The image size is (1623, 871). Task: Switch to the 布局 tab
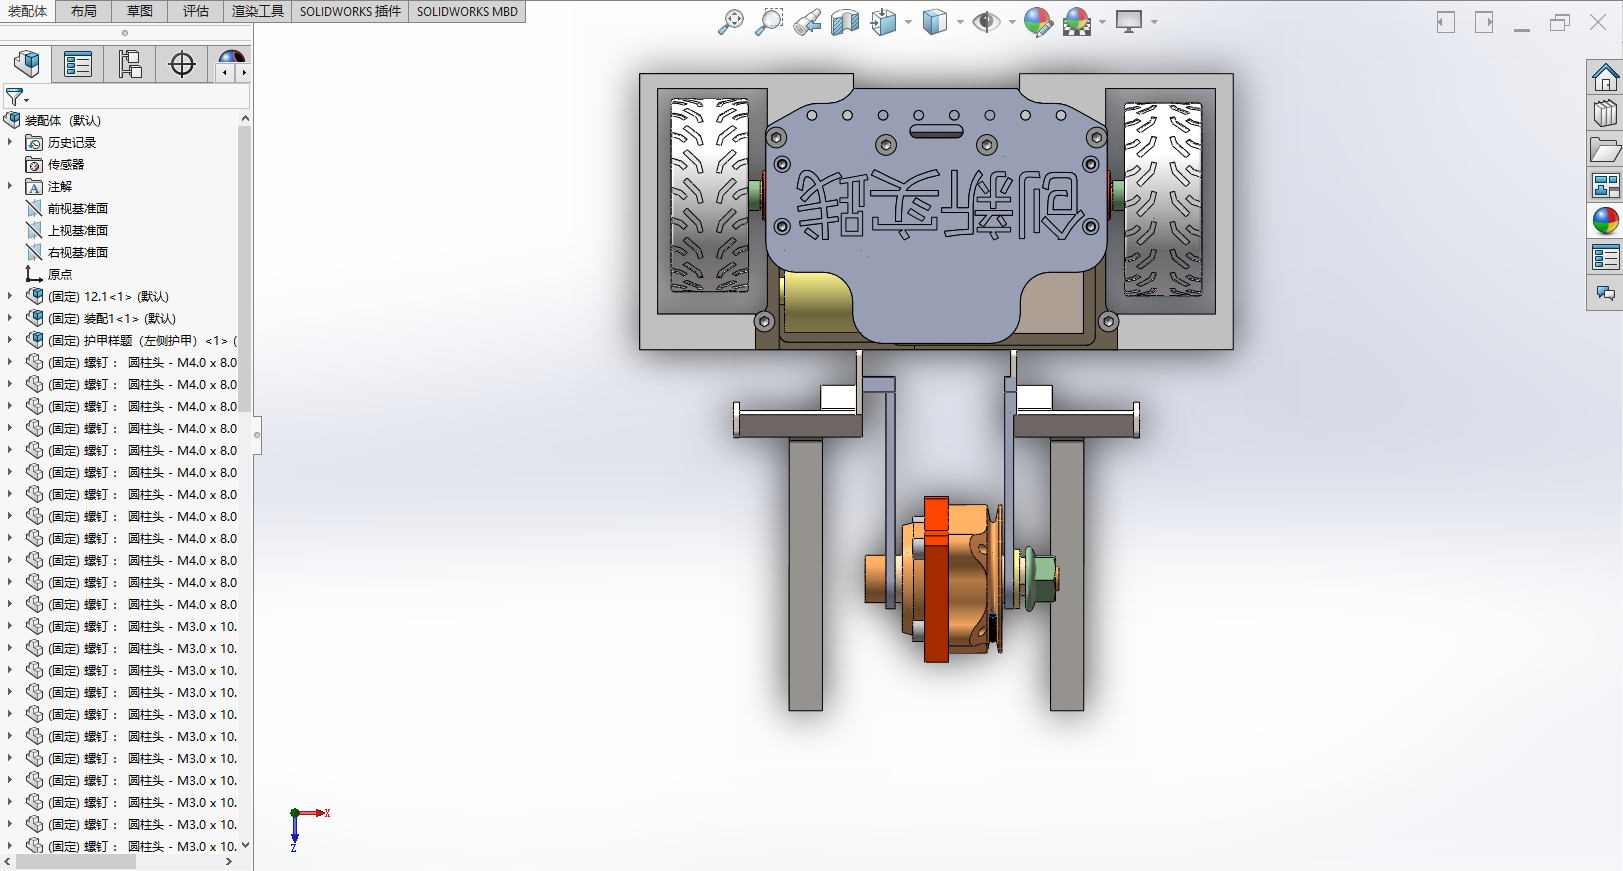click(84, 11)
